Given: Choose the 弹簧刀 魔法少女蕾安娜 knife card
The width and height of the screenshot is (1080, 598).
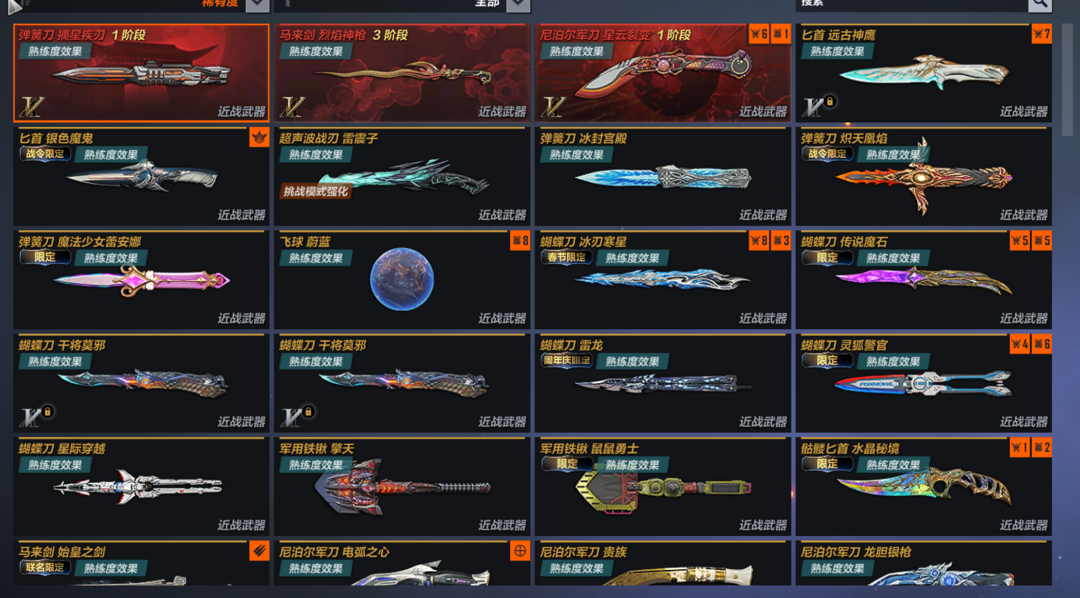Looking at the screenshot, I should 141,280.
